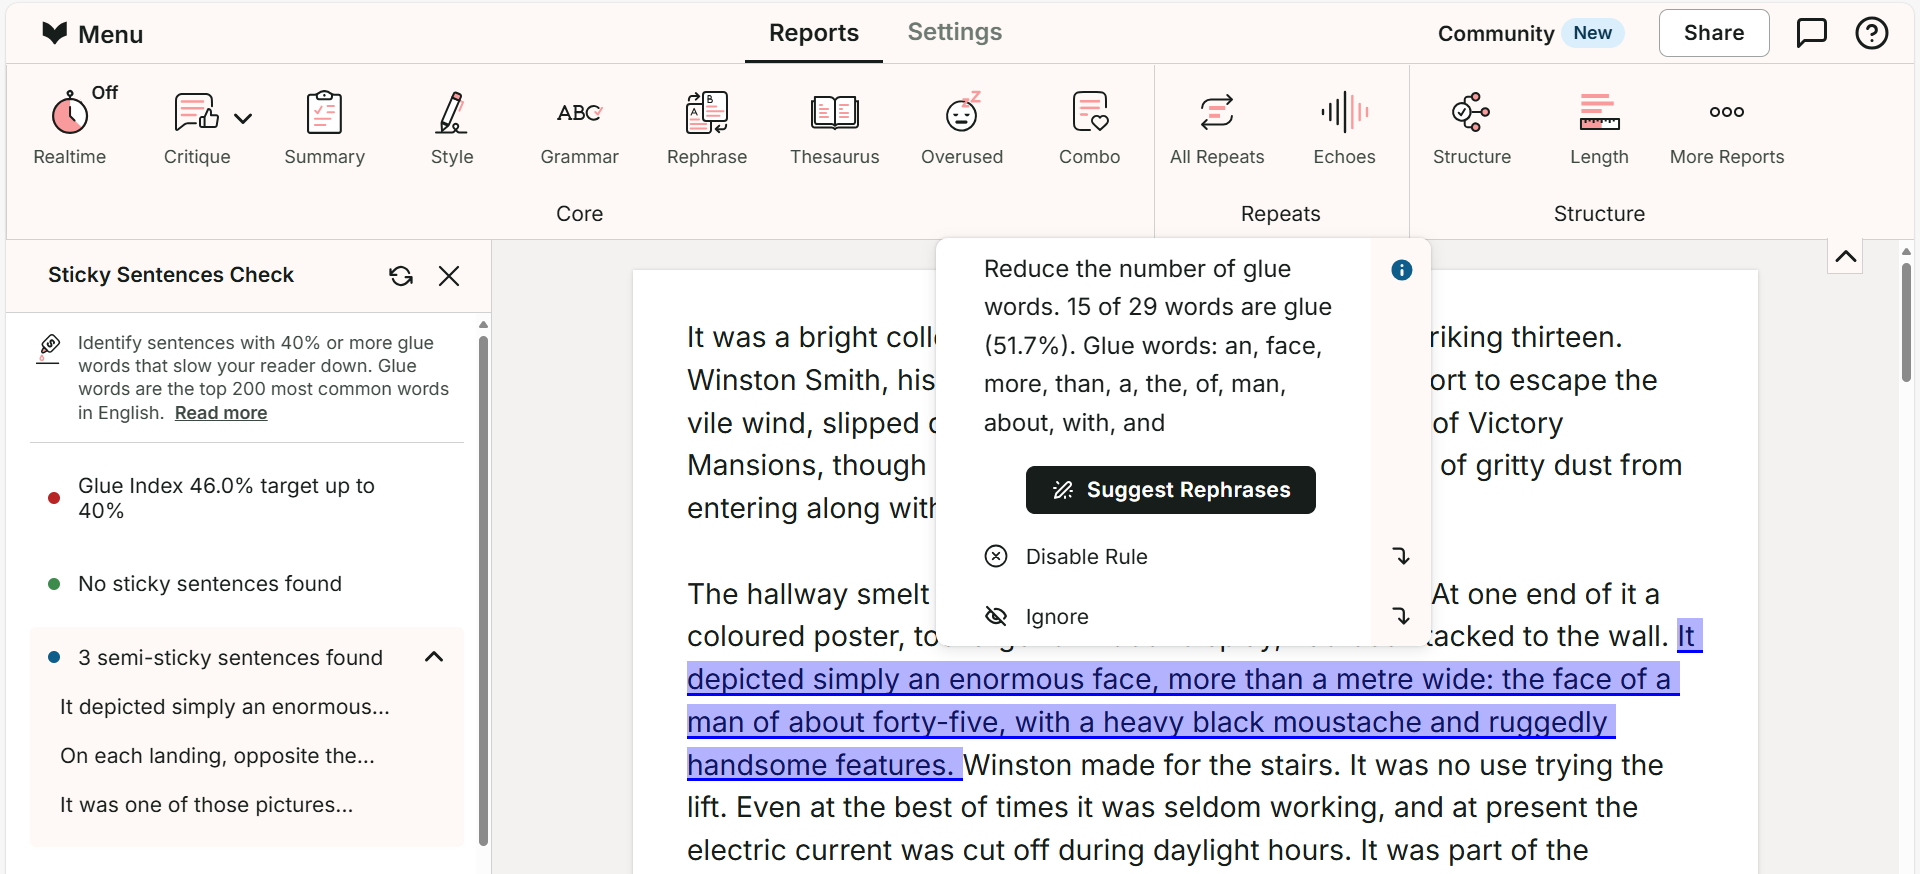Select 'It was one of those pictures...' sentence
Image resolution: width=1920 pixels, height=874 pixels.
tap(206, 805)
